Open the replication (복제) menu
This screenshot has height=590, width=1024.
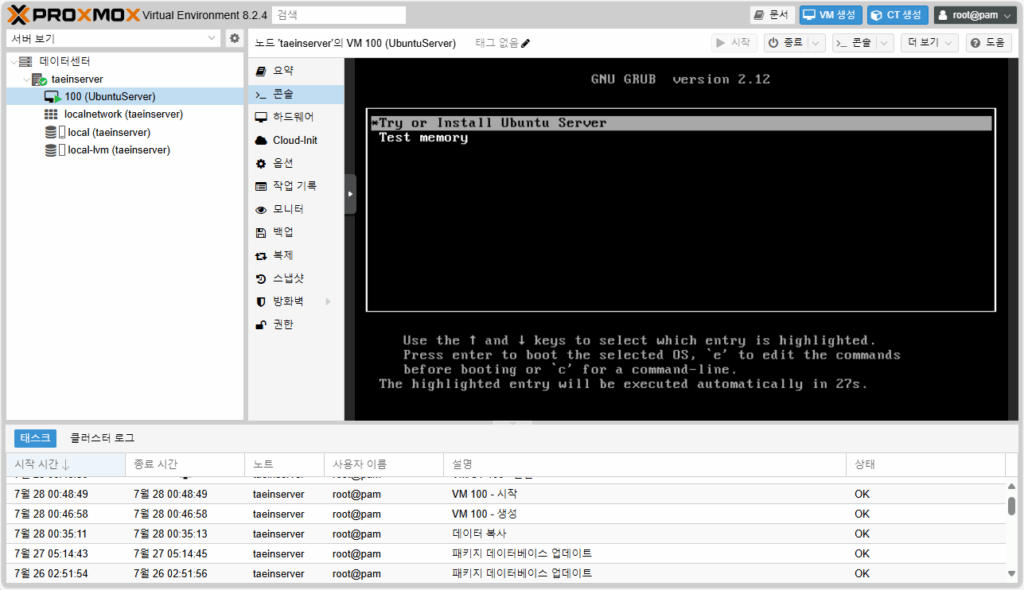[x=296, y=255]
